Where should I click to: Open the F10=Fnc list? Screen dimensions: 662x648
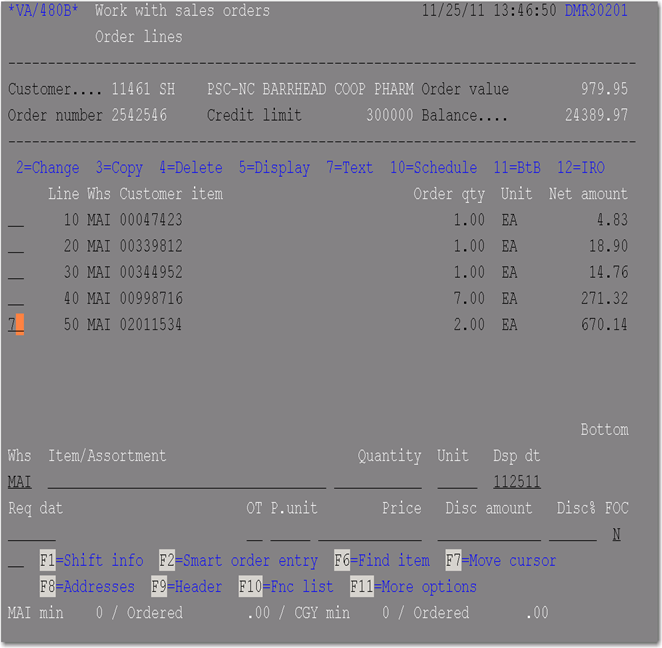[286, 587]
